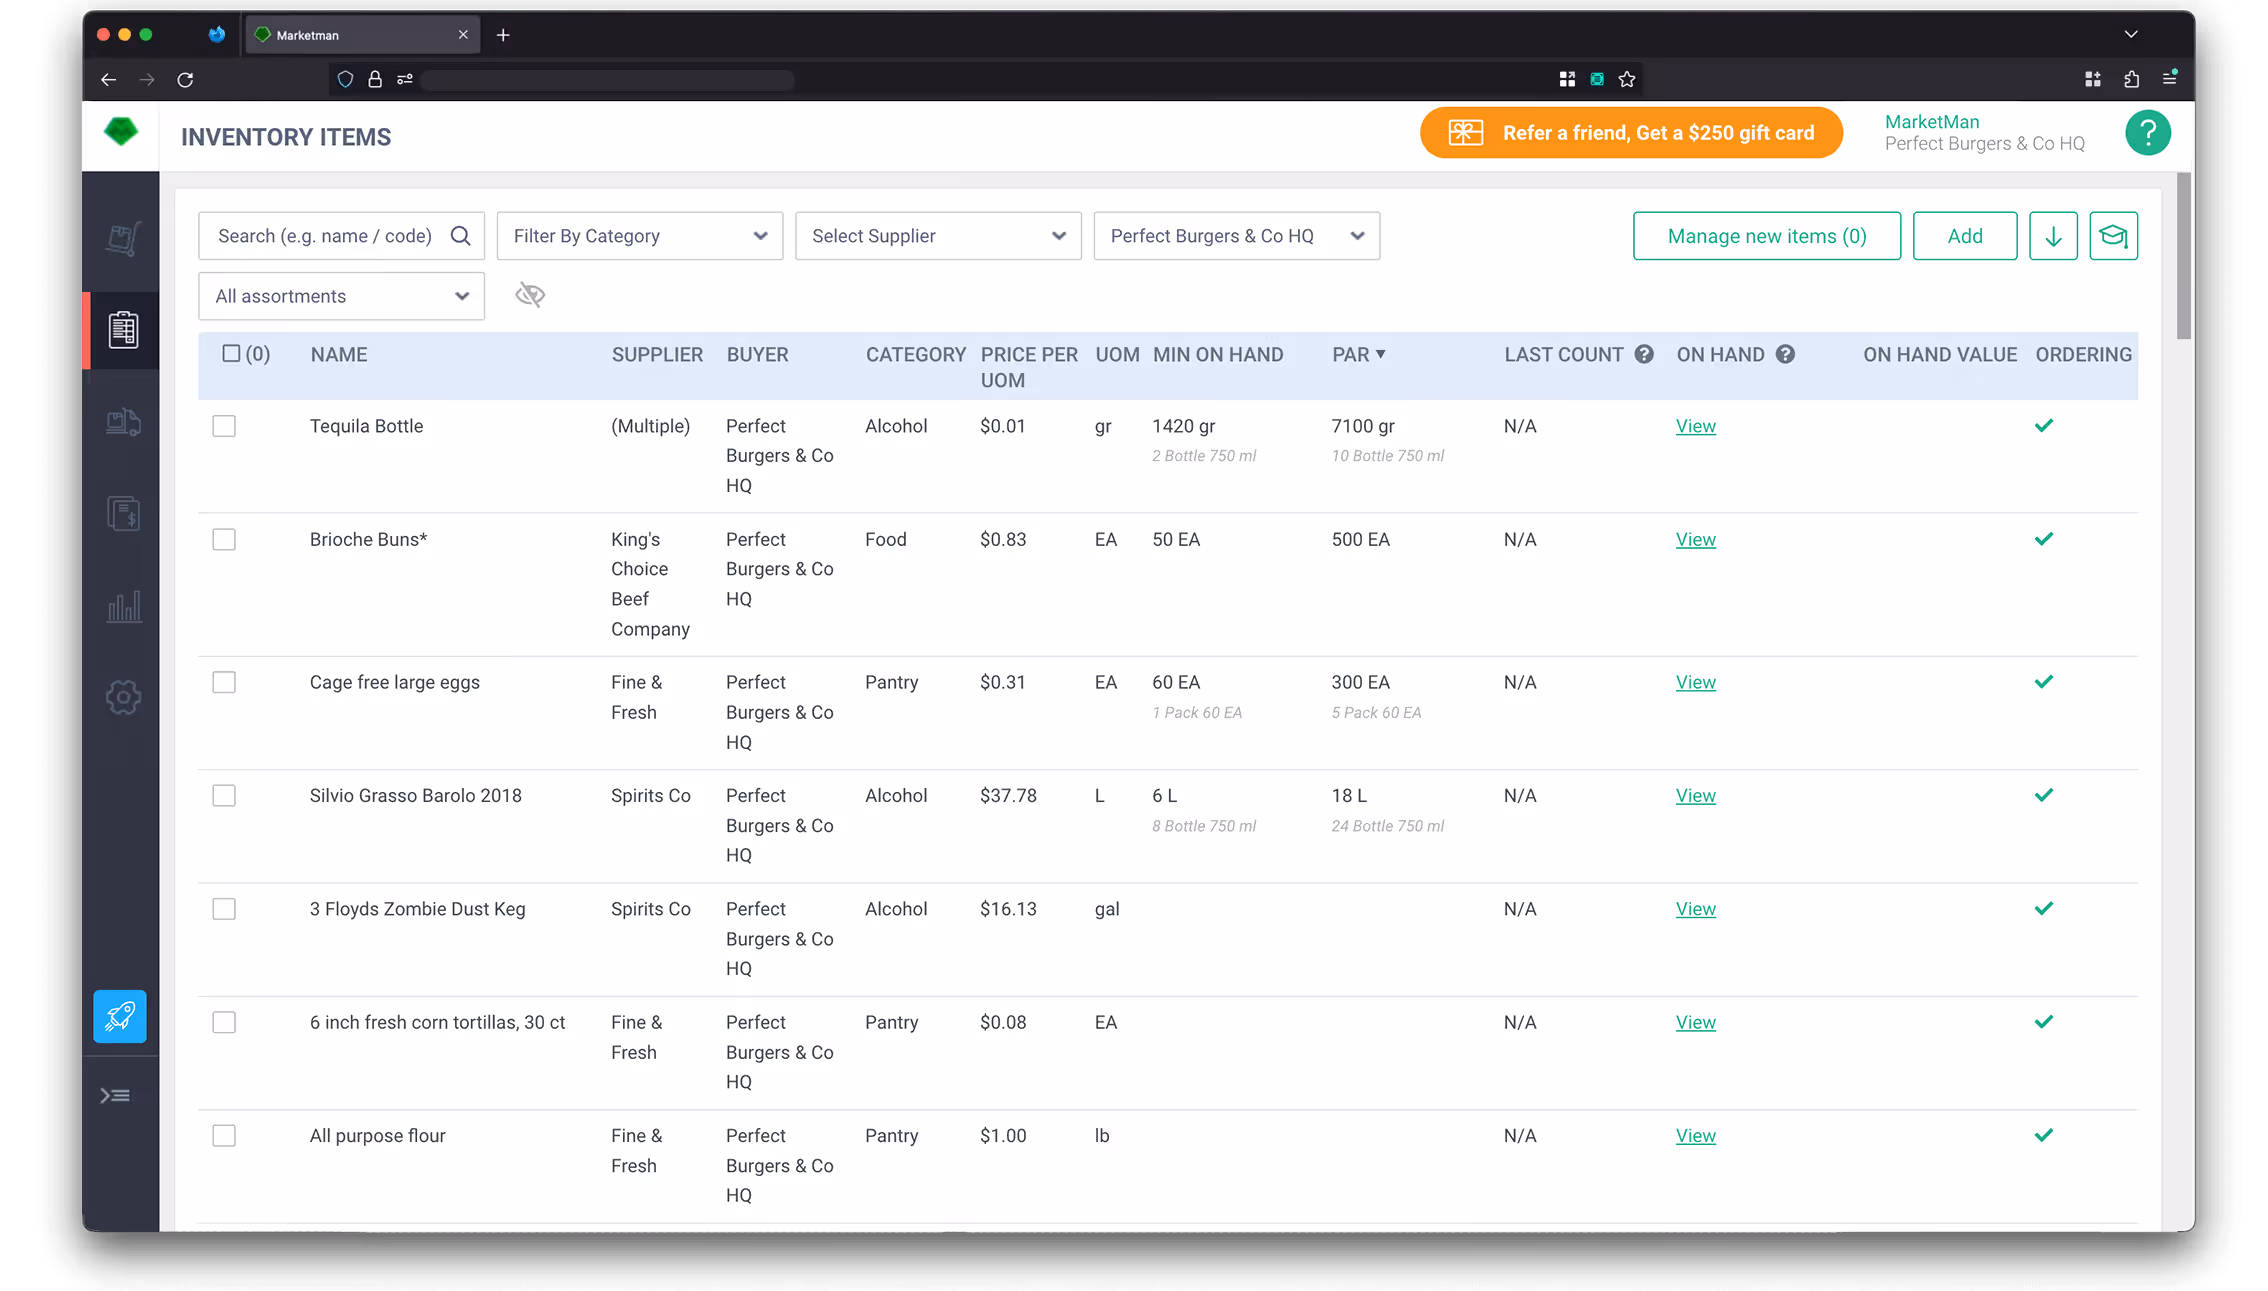Click the browser extensions puzzle icon
The height and width of the screenshot is (1291, 2268).
point(2131,79)
